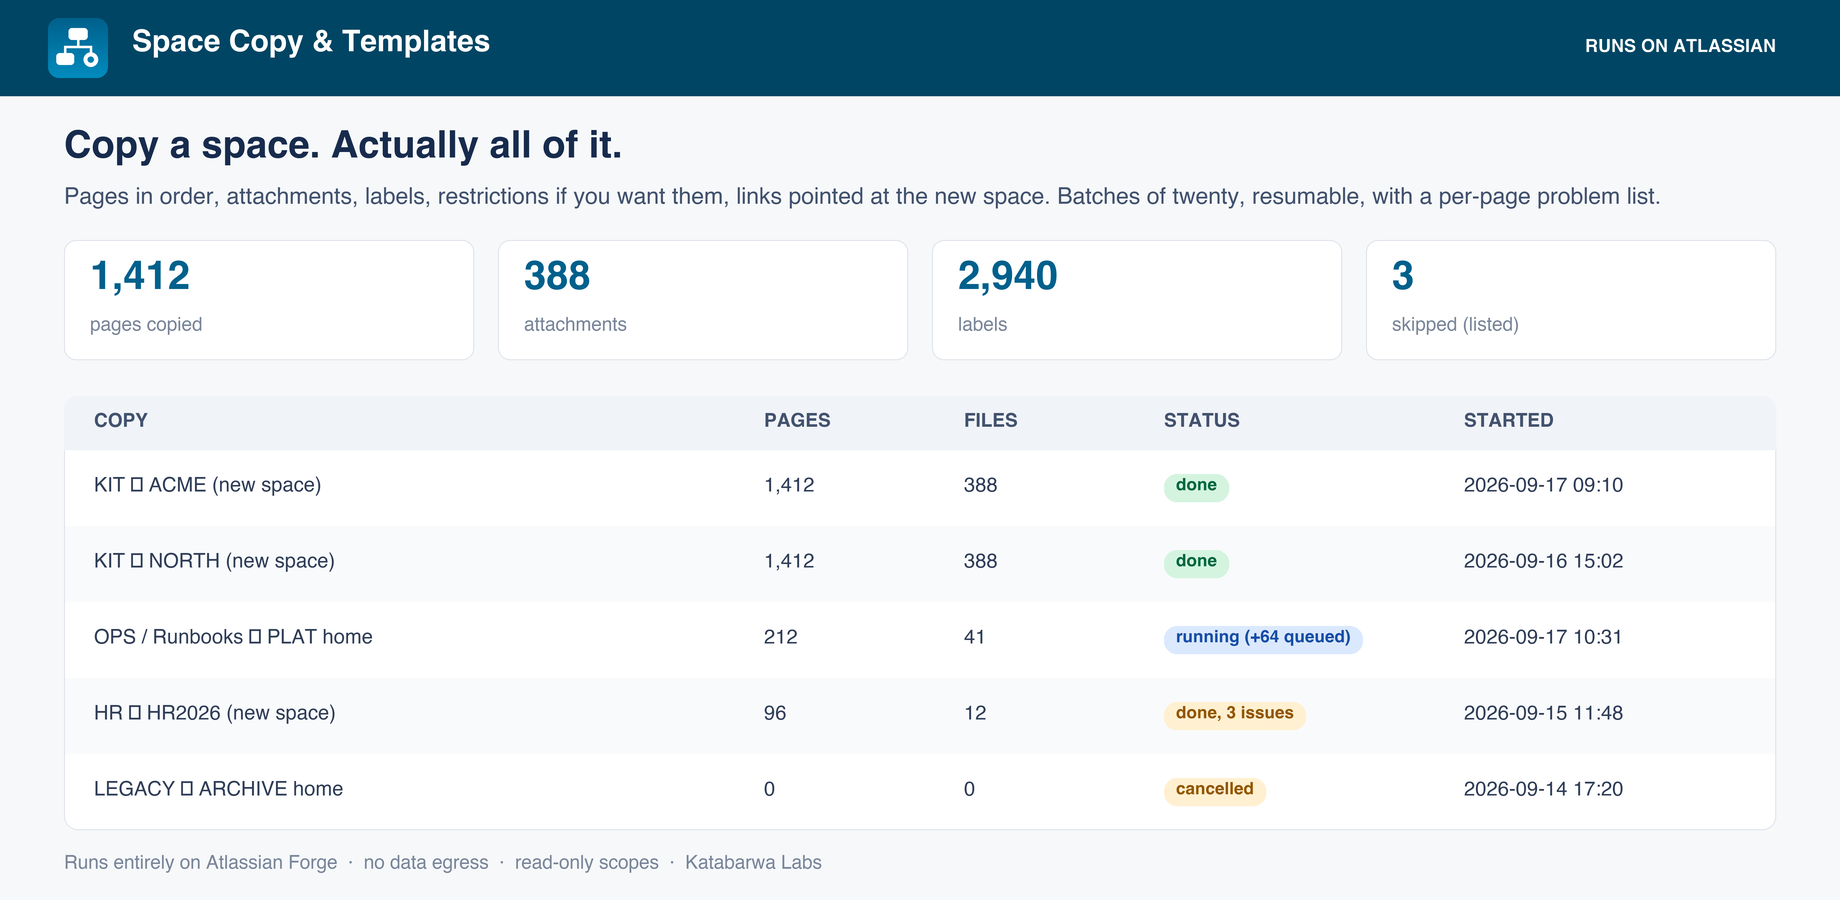Viewport: 1840px width, 900px height.
Task: Click the start time 2026-09-15 11:48
Action: [1543, 713]
